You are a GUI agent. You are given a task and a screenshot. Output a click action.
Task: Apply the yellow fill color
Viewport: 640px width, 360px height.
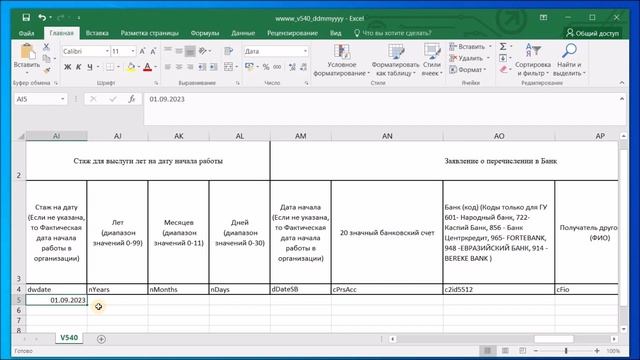[x=131, y=67]
